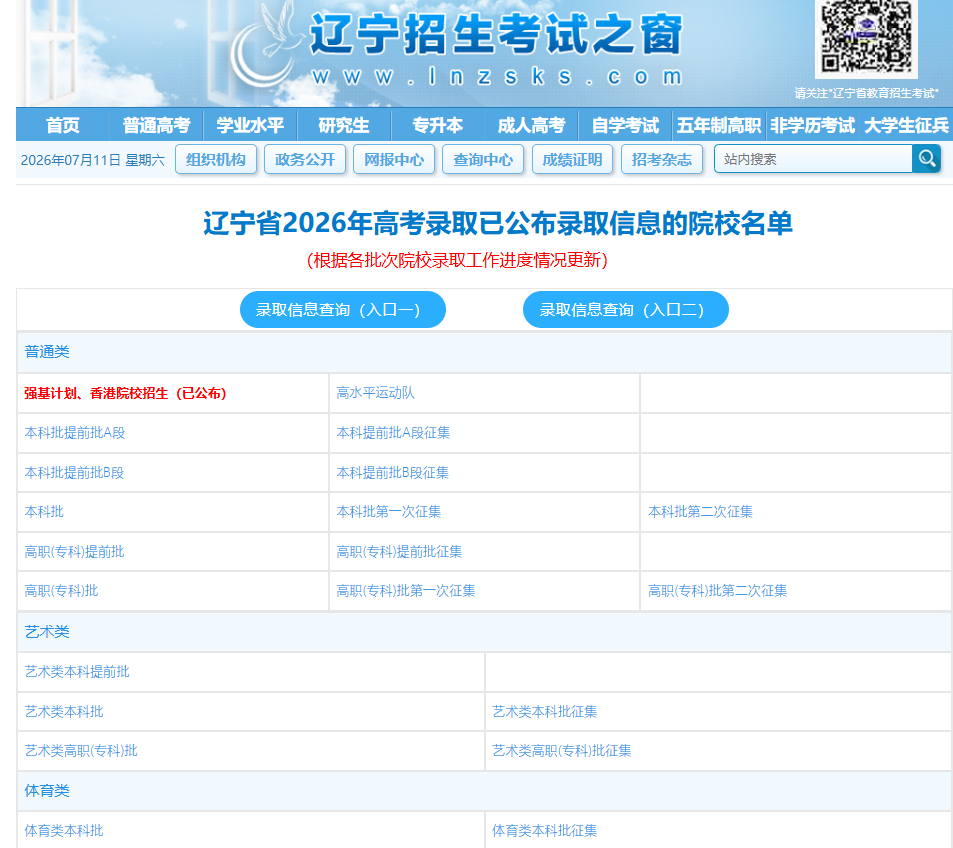Click the date text 2026年07月11日 星期六
Screen dimensions: 953x848
[x=92, y=160]
